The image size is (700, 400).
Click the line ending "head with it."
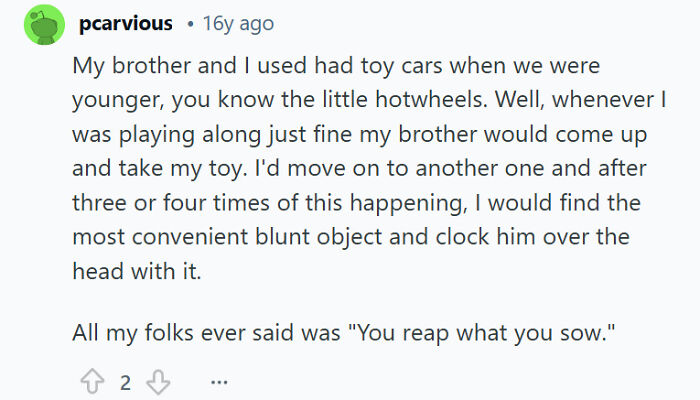(136, 273)
